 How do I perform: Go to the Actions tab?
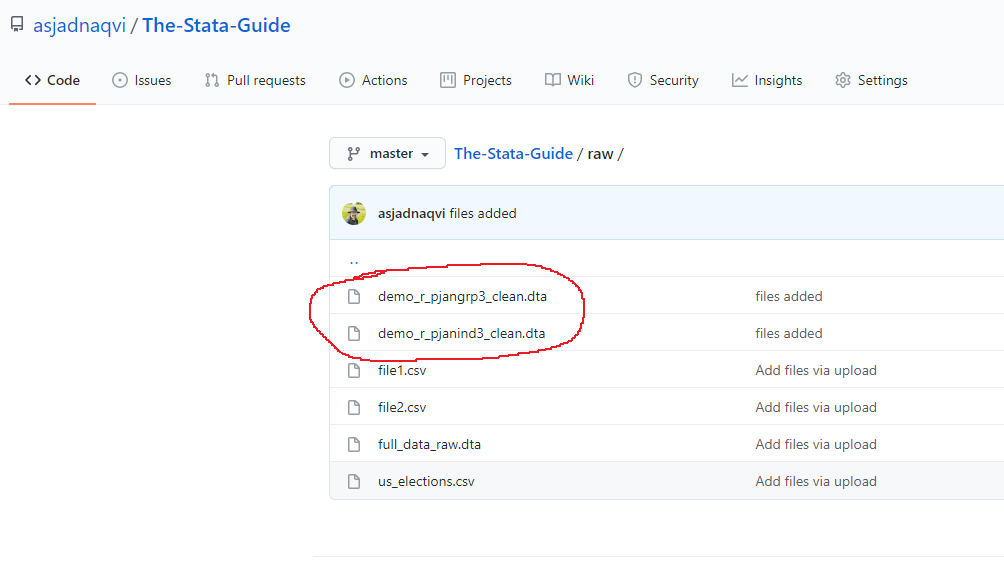coord(373,80)
